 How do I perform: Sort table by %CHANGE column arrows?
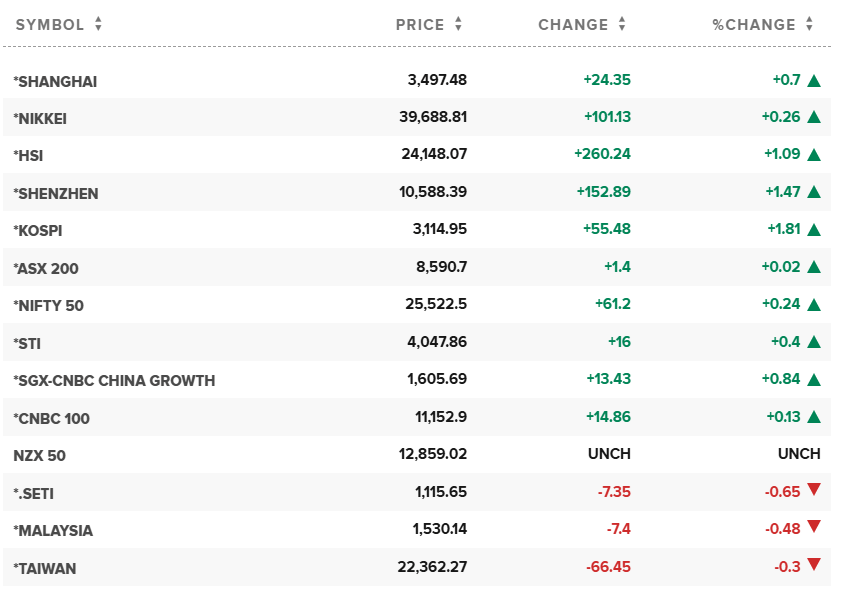click(x=810, y=25)
